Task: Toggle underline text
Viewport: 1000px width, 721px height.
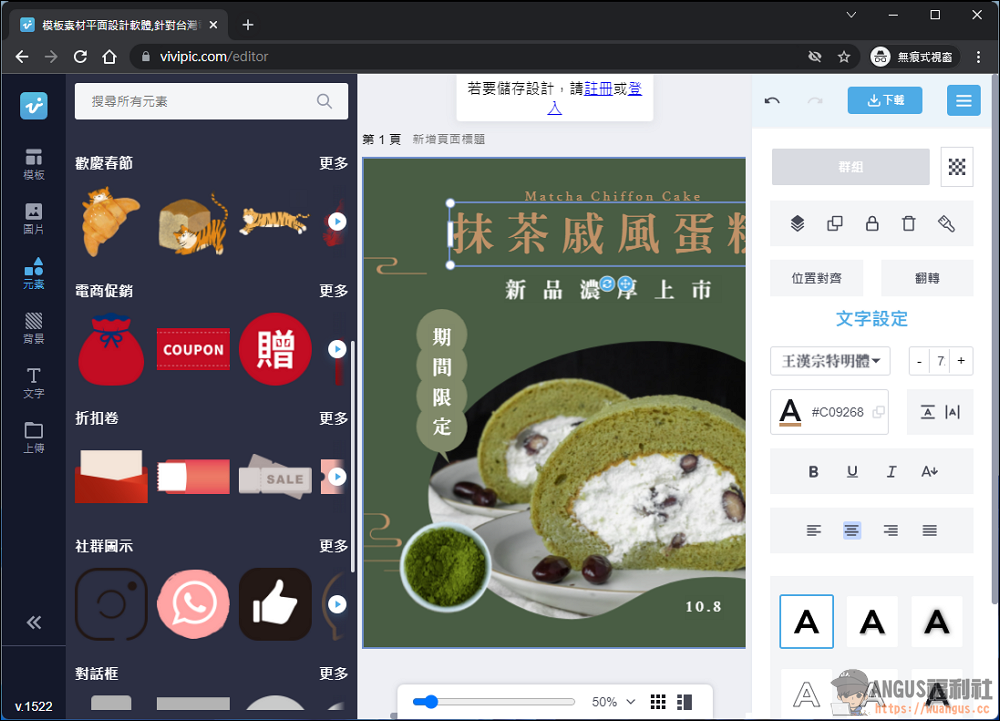Action: (852, 472)
